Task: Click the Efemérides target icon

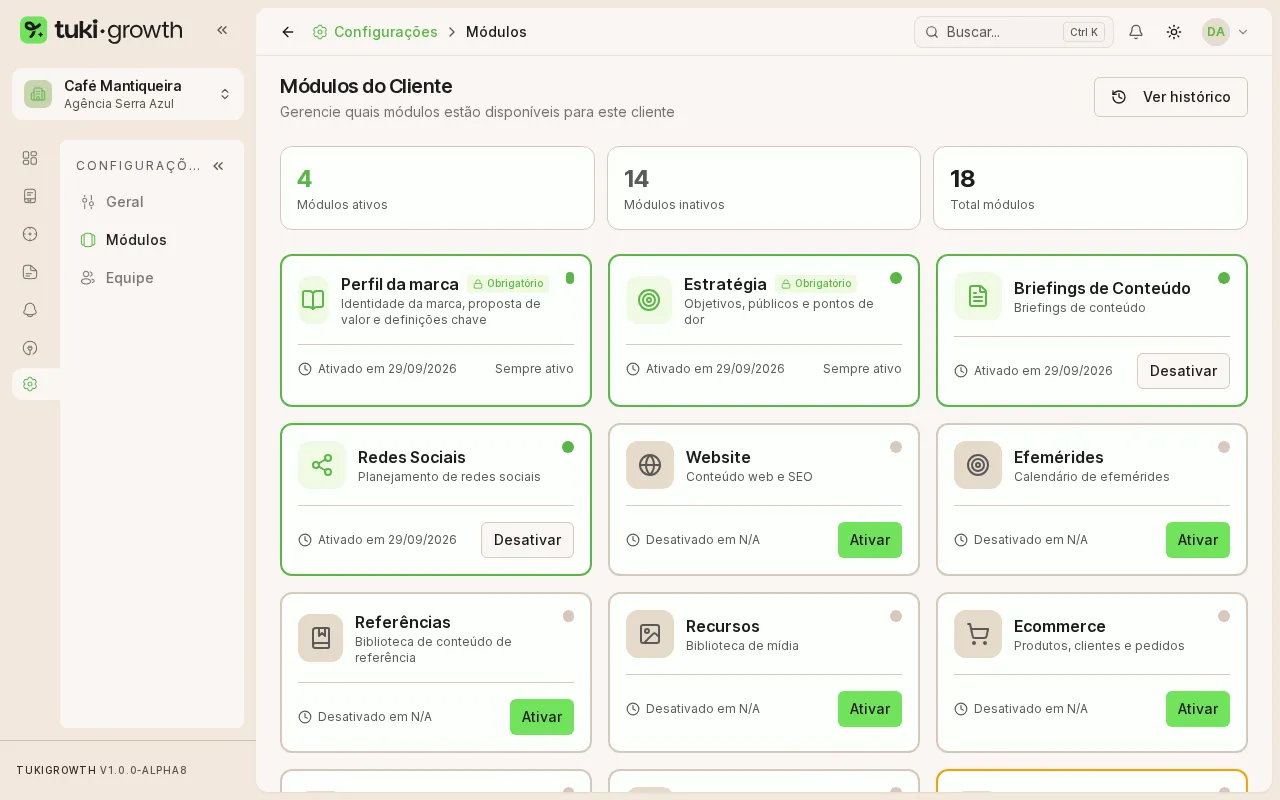Action: tap(978, 465)
